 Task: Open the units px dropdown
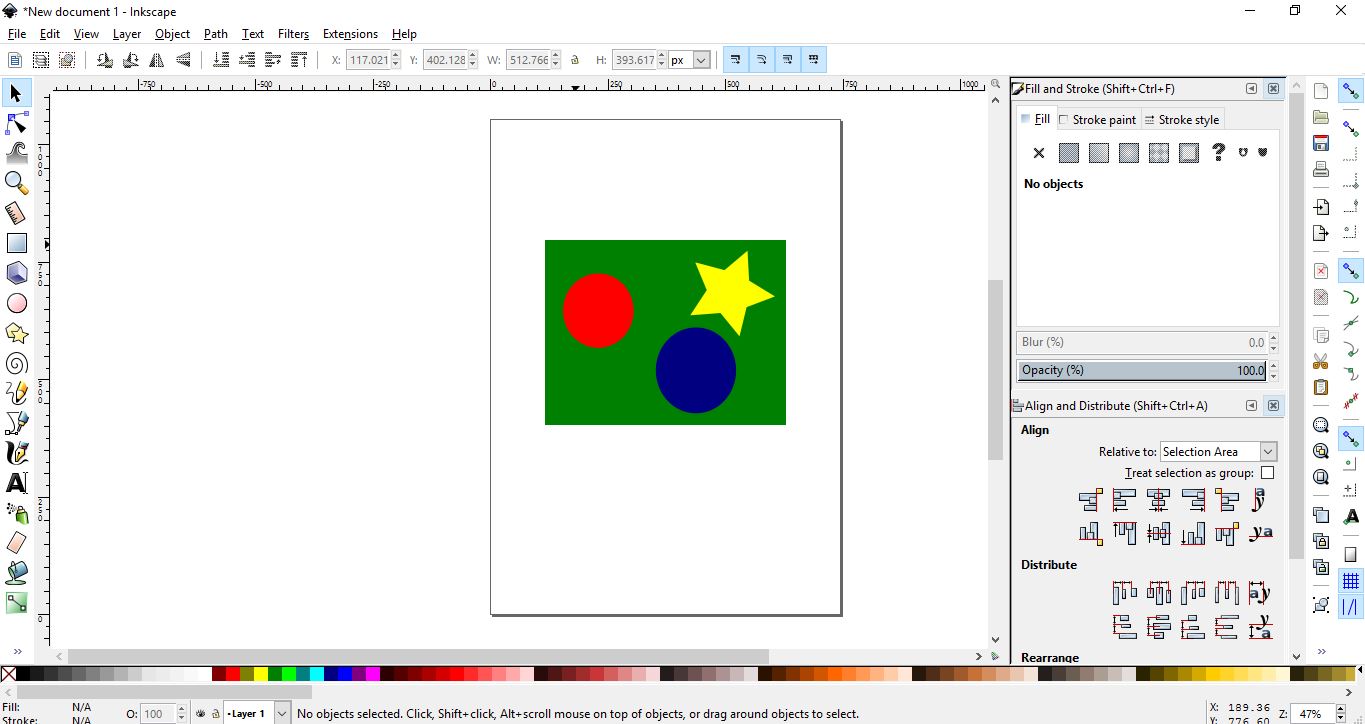pyautogui.click(x=701, y=60)
